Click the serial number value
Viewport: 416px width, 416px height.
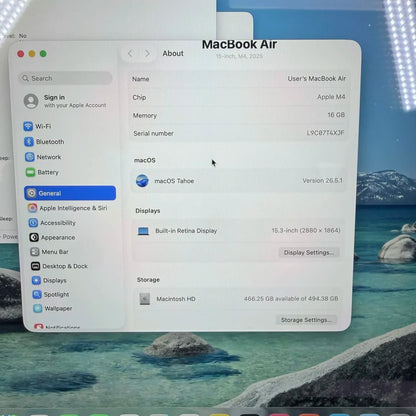tap(325, 133)
